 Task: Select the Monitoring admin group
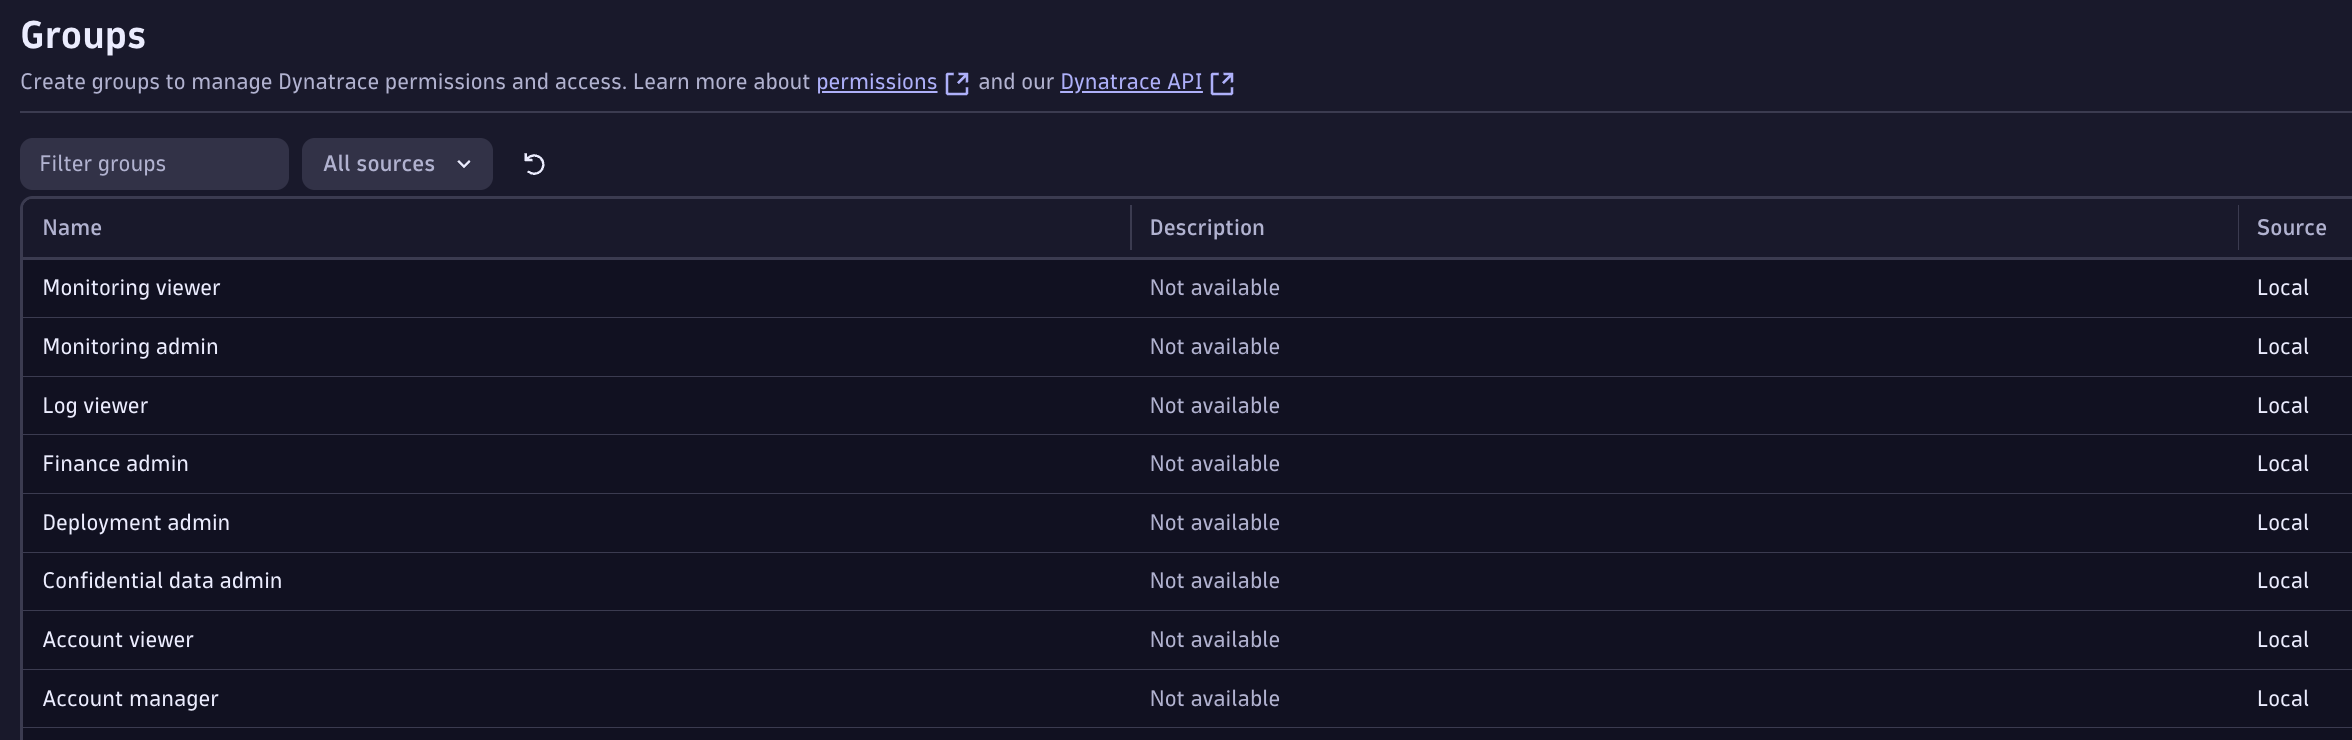[130, 347]
